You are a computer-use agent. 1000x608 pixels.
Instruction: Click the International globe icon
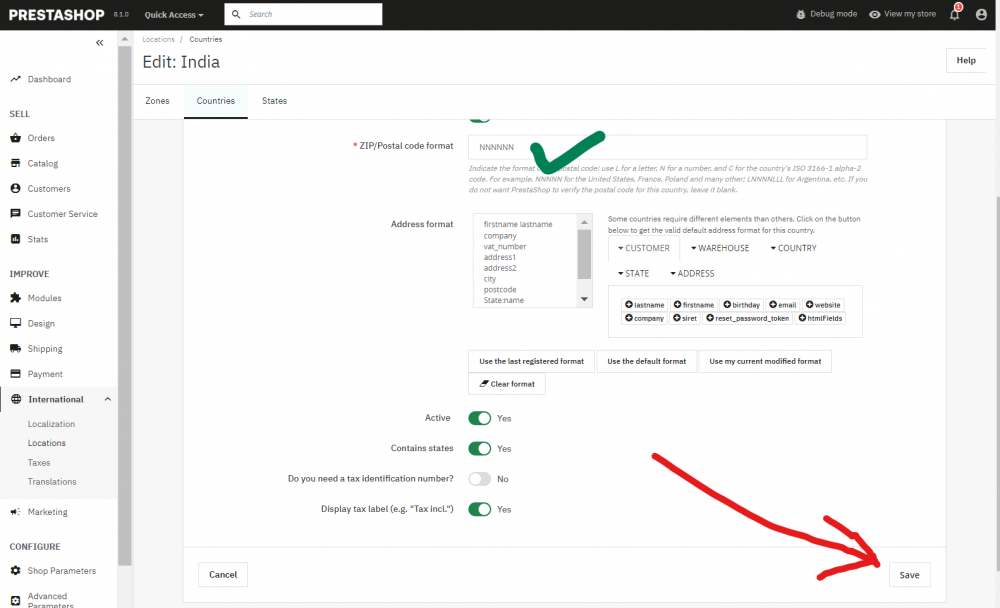click(x=16, y=399)
